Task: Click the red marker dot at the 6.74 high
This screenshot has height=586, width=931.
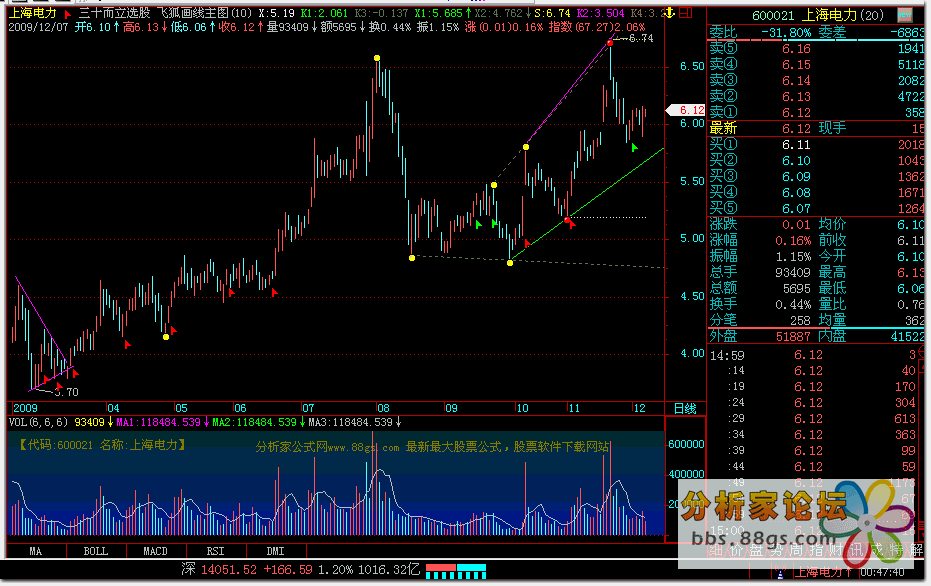Action: (x=610, y=43)
